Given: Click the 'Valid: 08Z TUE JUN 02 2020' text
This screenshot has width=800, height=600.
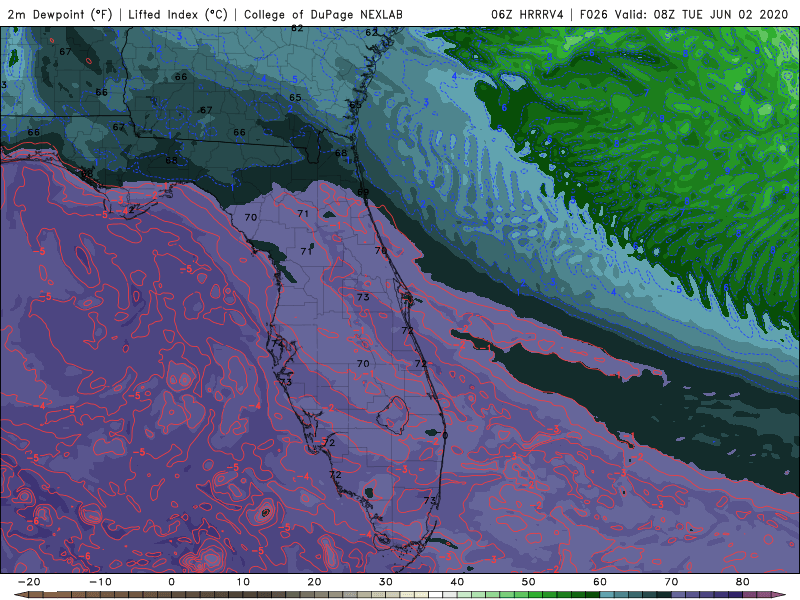Looking at the screenshot, I should pos(702,14).
